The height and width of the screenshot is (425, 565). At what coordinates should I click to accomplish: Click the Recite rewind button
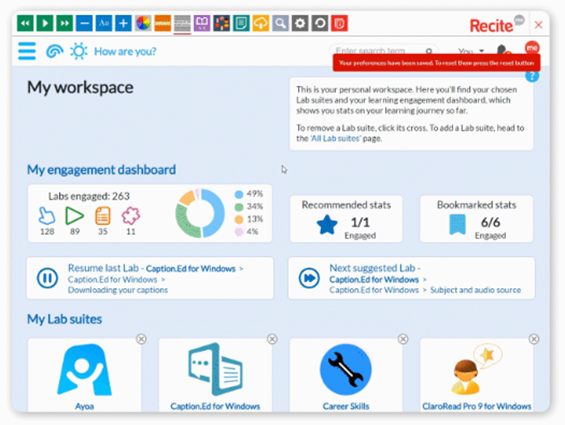point(25,23)
